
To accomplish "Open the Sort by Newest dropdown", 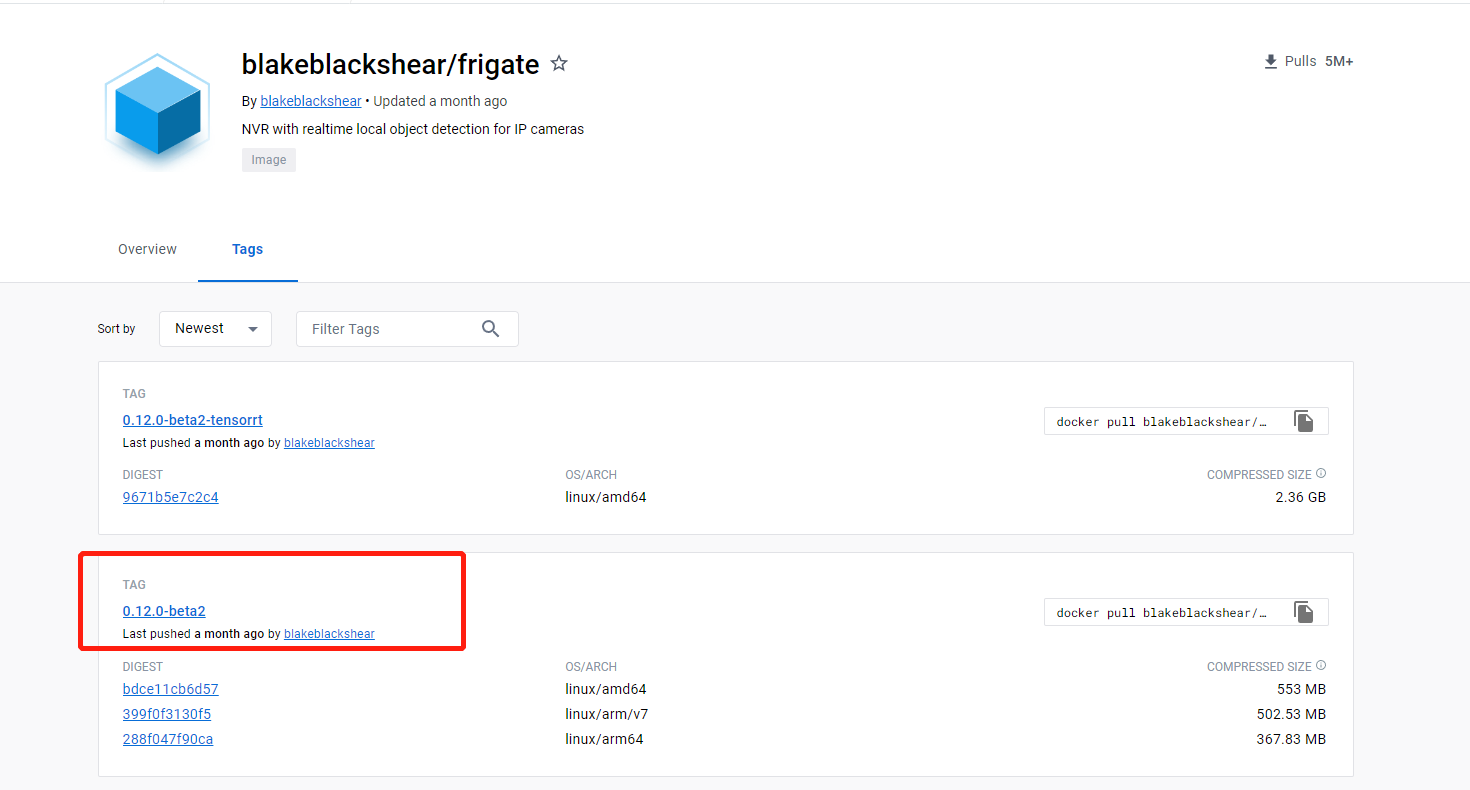I will [x=215, y=328].
